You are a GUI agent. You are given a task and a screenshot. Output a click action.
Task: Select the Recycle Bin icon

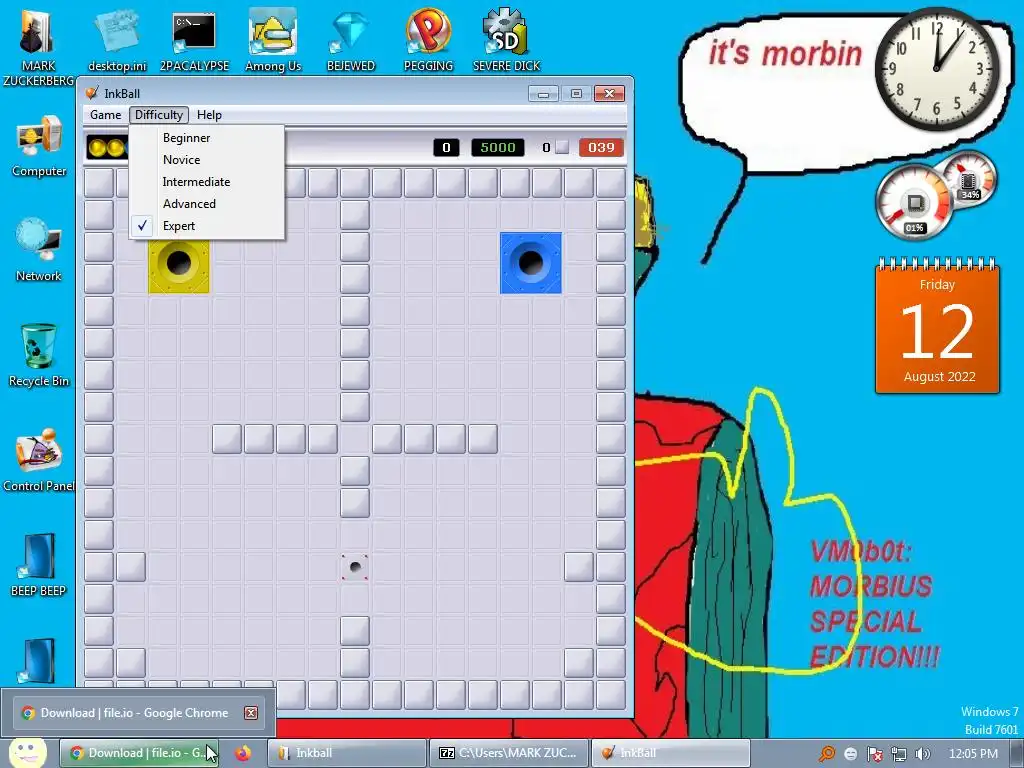(x=39, y=356)
